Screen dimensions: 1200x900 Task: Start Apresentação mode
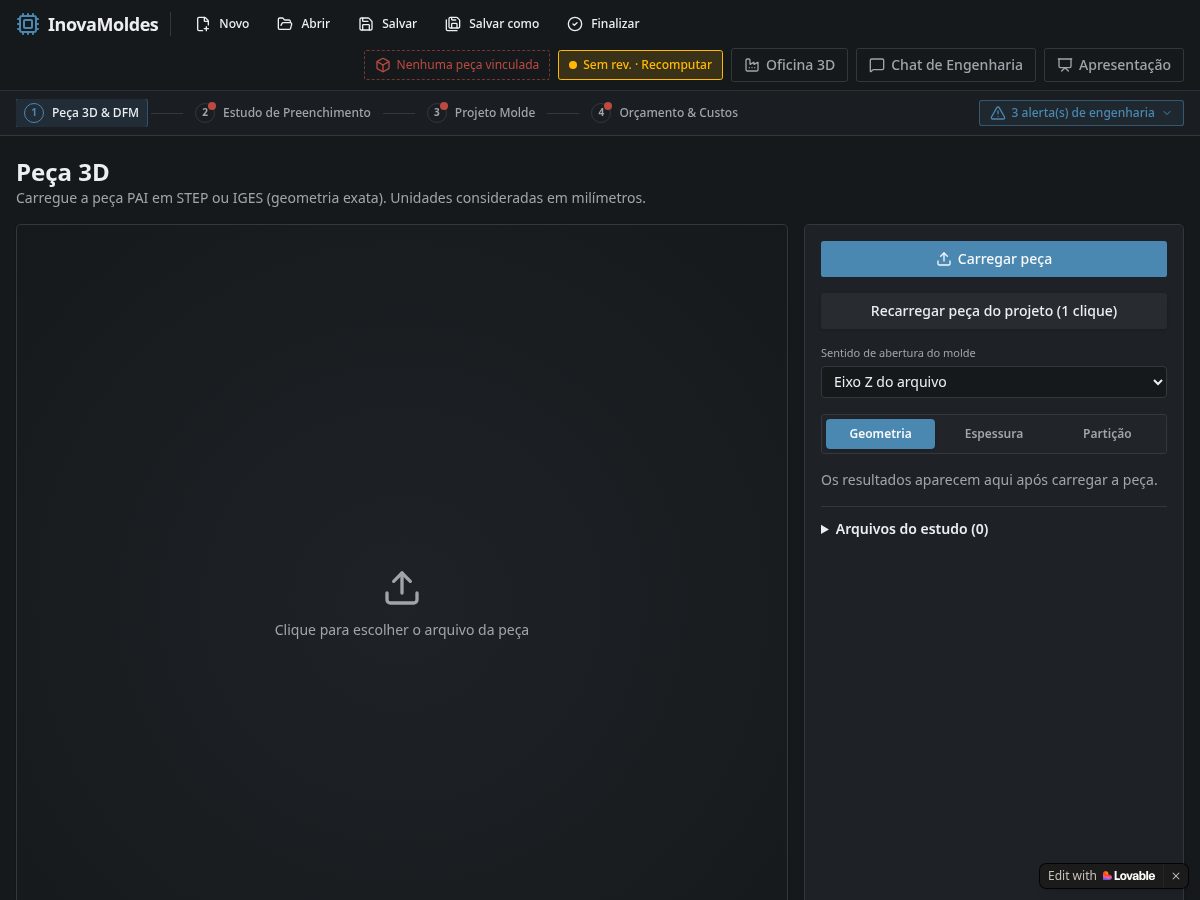click(1114, 65)
